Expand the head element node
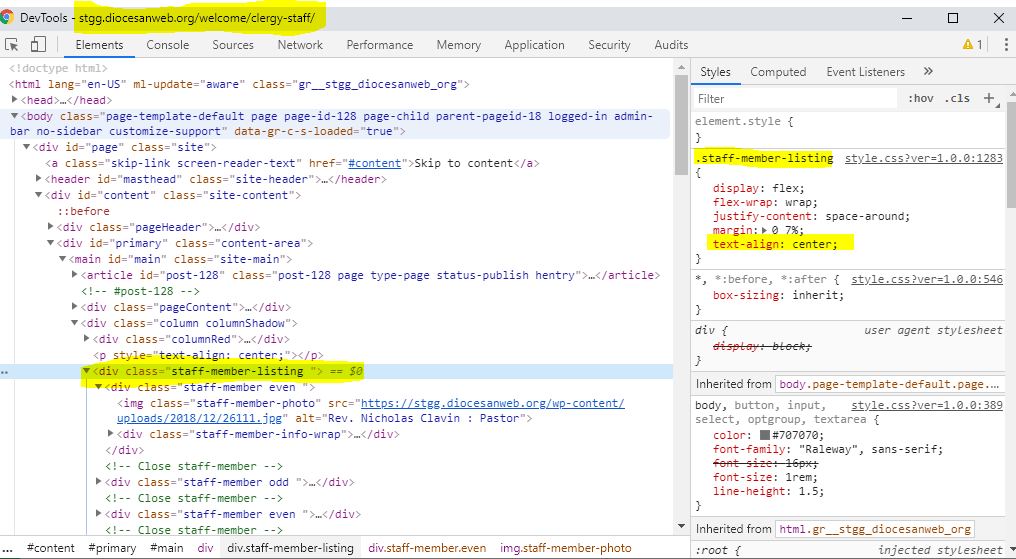This screenshot has width=1016, height=559. (x=14, y=100)
